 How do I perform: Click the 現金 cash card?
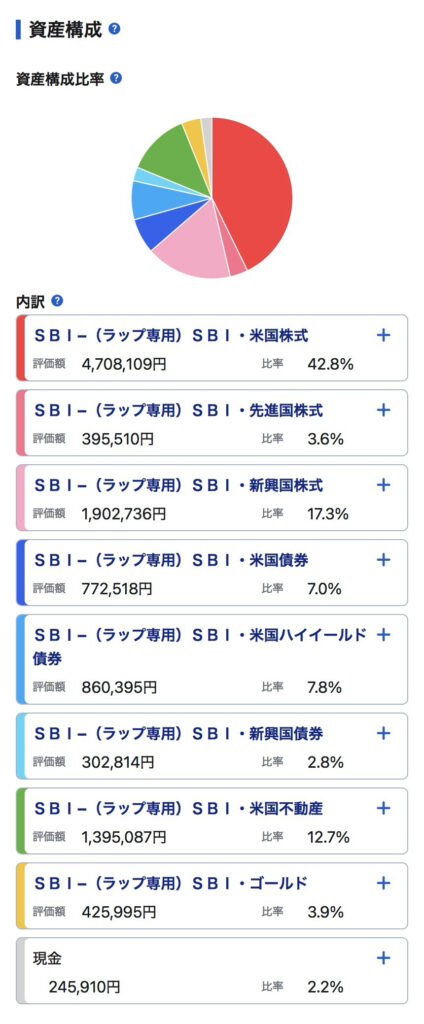[212, 971]
